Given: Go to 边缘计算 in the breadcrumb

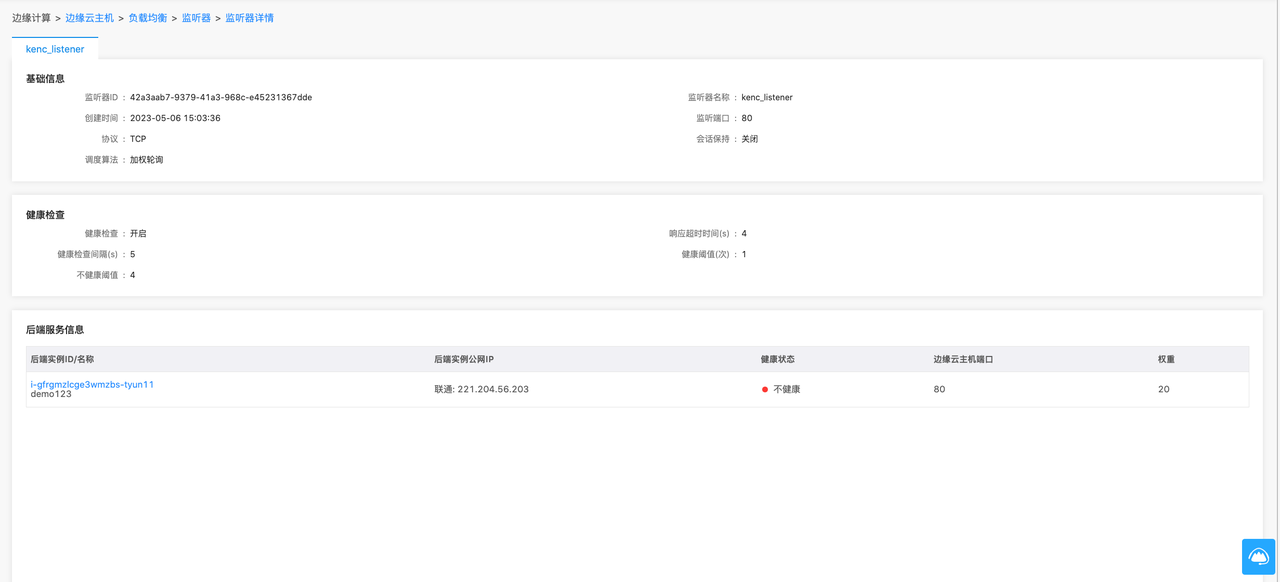Looking at the screenshot, I should coord(31,18).
